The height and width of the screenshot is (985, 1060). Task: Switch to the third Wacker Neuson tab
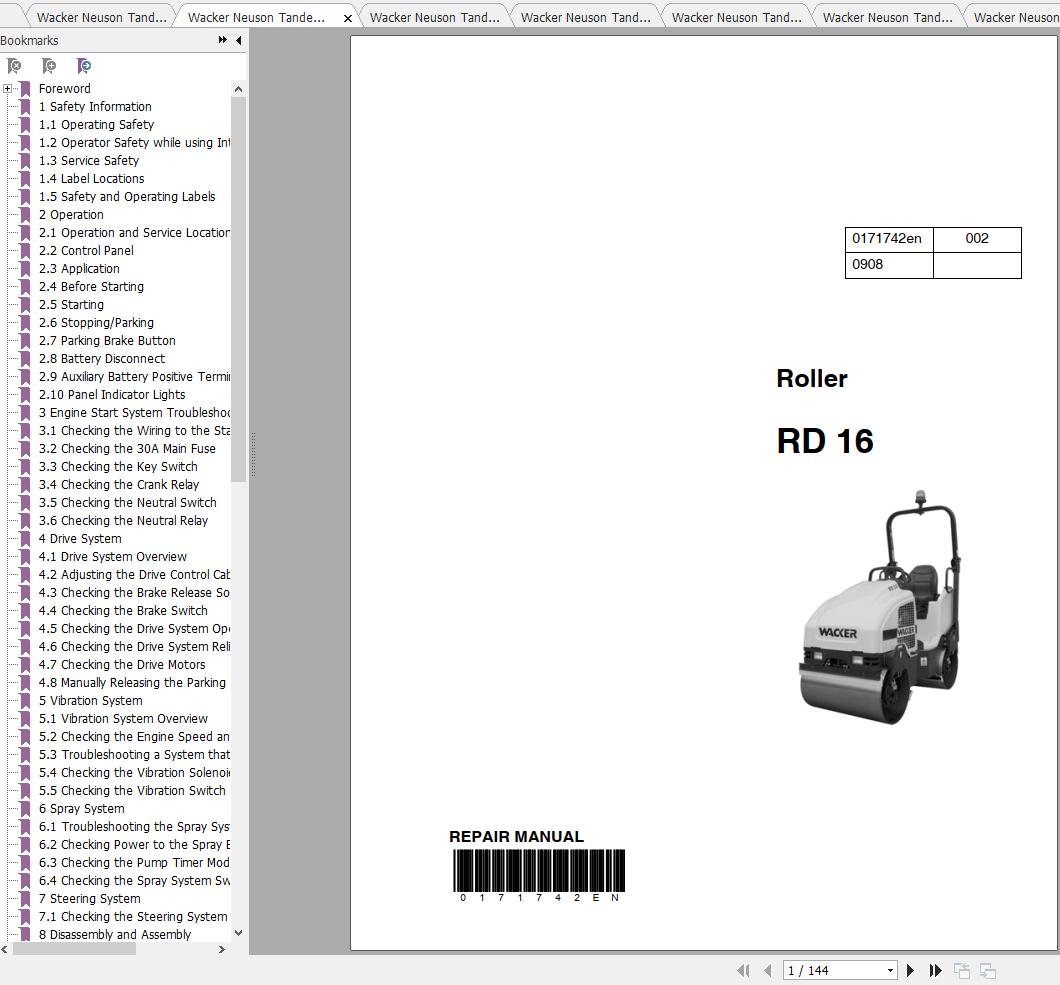coord(434,18)
